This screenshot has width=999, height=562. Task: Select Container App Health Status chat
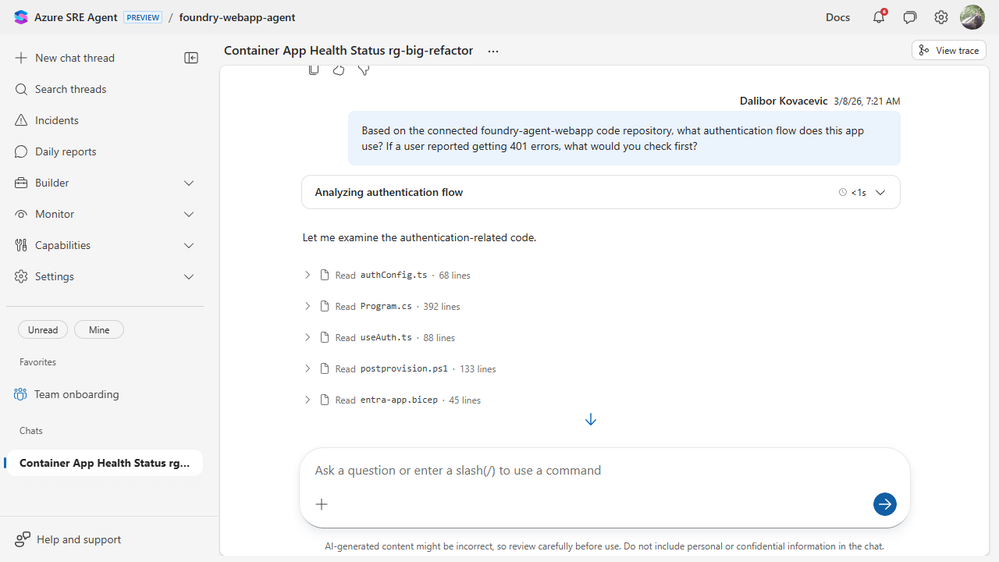coord(104,463)
